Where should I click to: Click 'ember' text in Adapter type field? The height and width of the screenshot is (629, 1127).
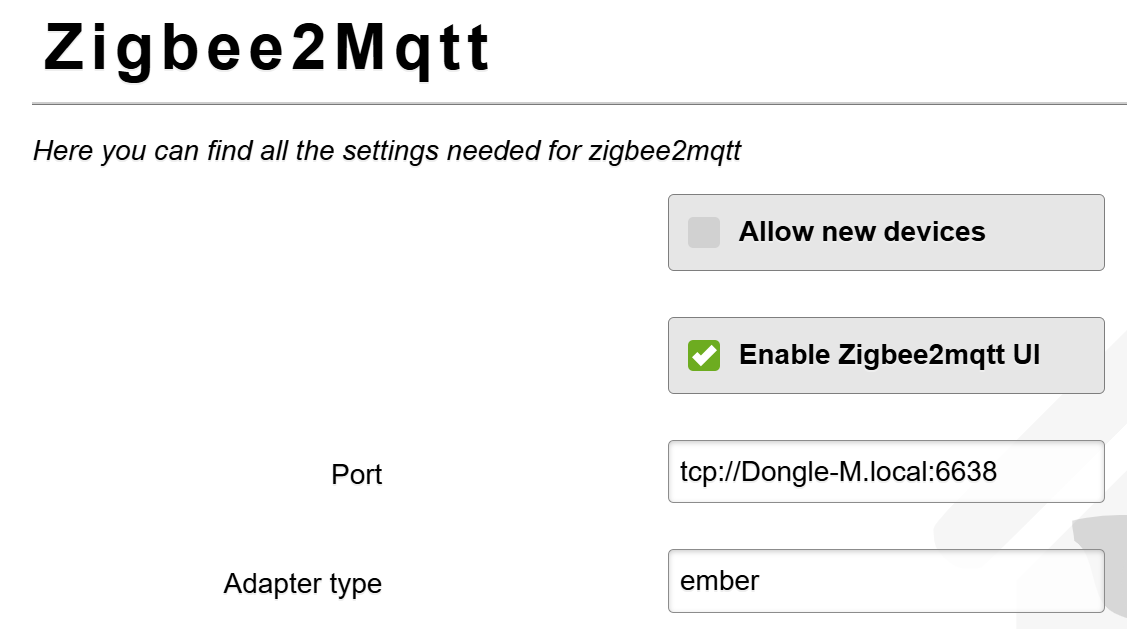point(719,581)
